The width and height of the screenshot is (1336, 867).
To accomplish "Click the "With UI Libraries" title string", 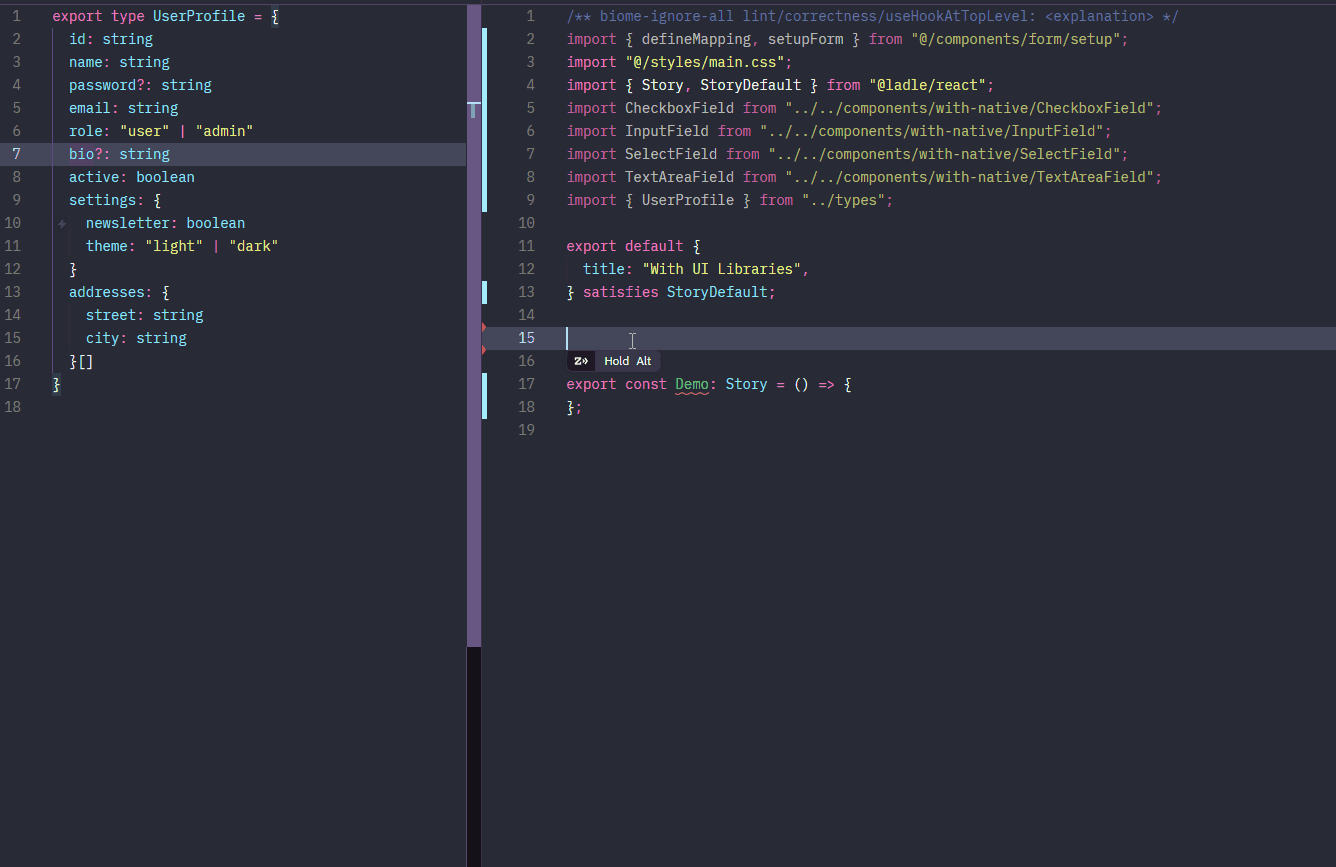I will point(723,269).
